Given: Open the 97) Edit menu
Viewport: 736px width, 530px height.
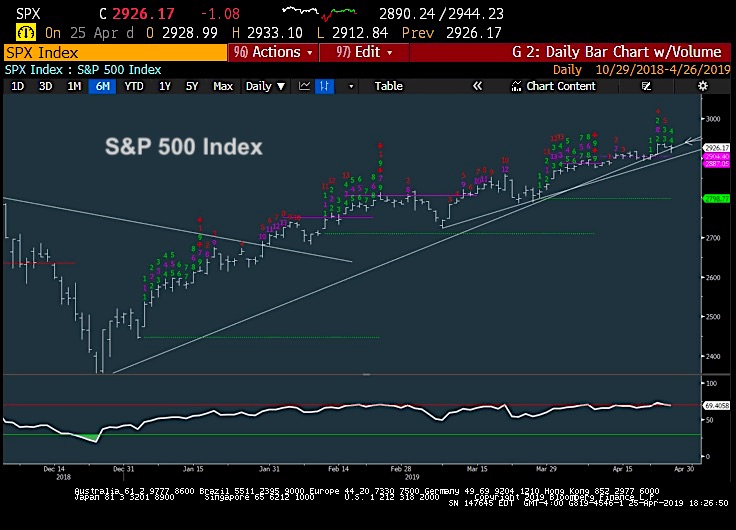Looking at the screenshot, I should coord(364,52).
